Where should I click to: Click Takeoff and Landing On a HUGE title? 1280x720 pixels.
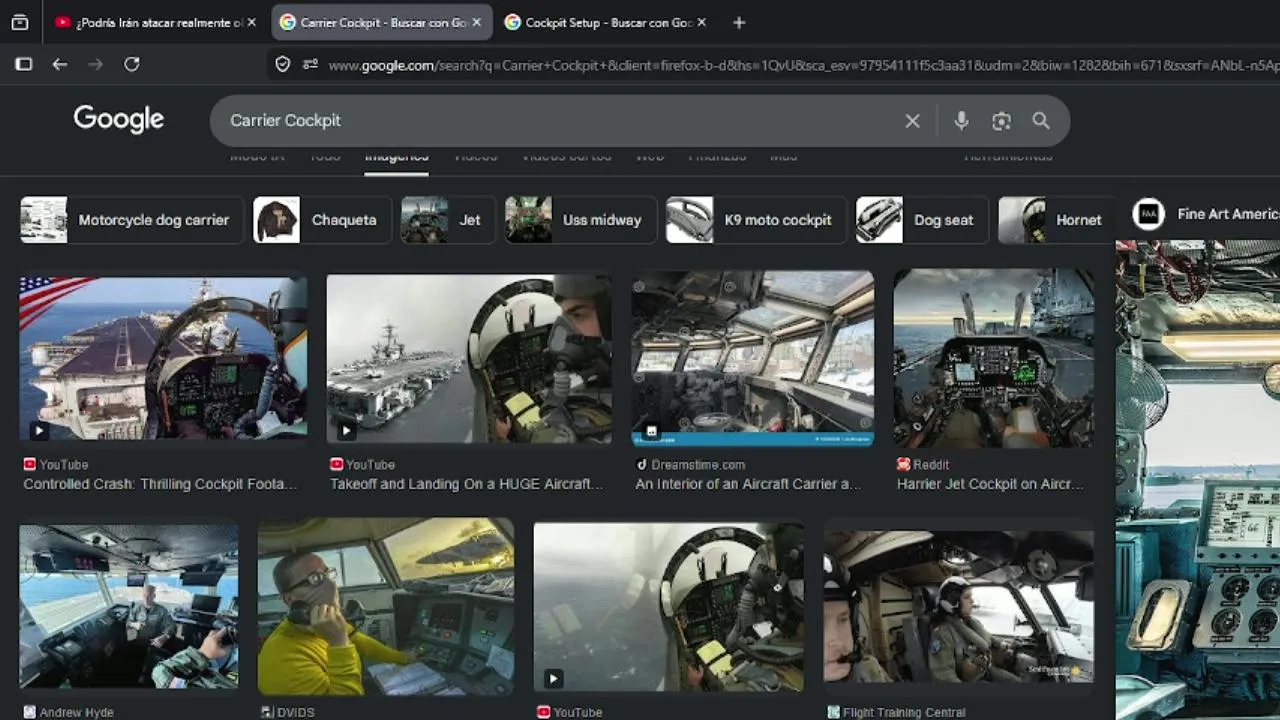[466, 484]
